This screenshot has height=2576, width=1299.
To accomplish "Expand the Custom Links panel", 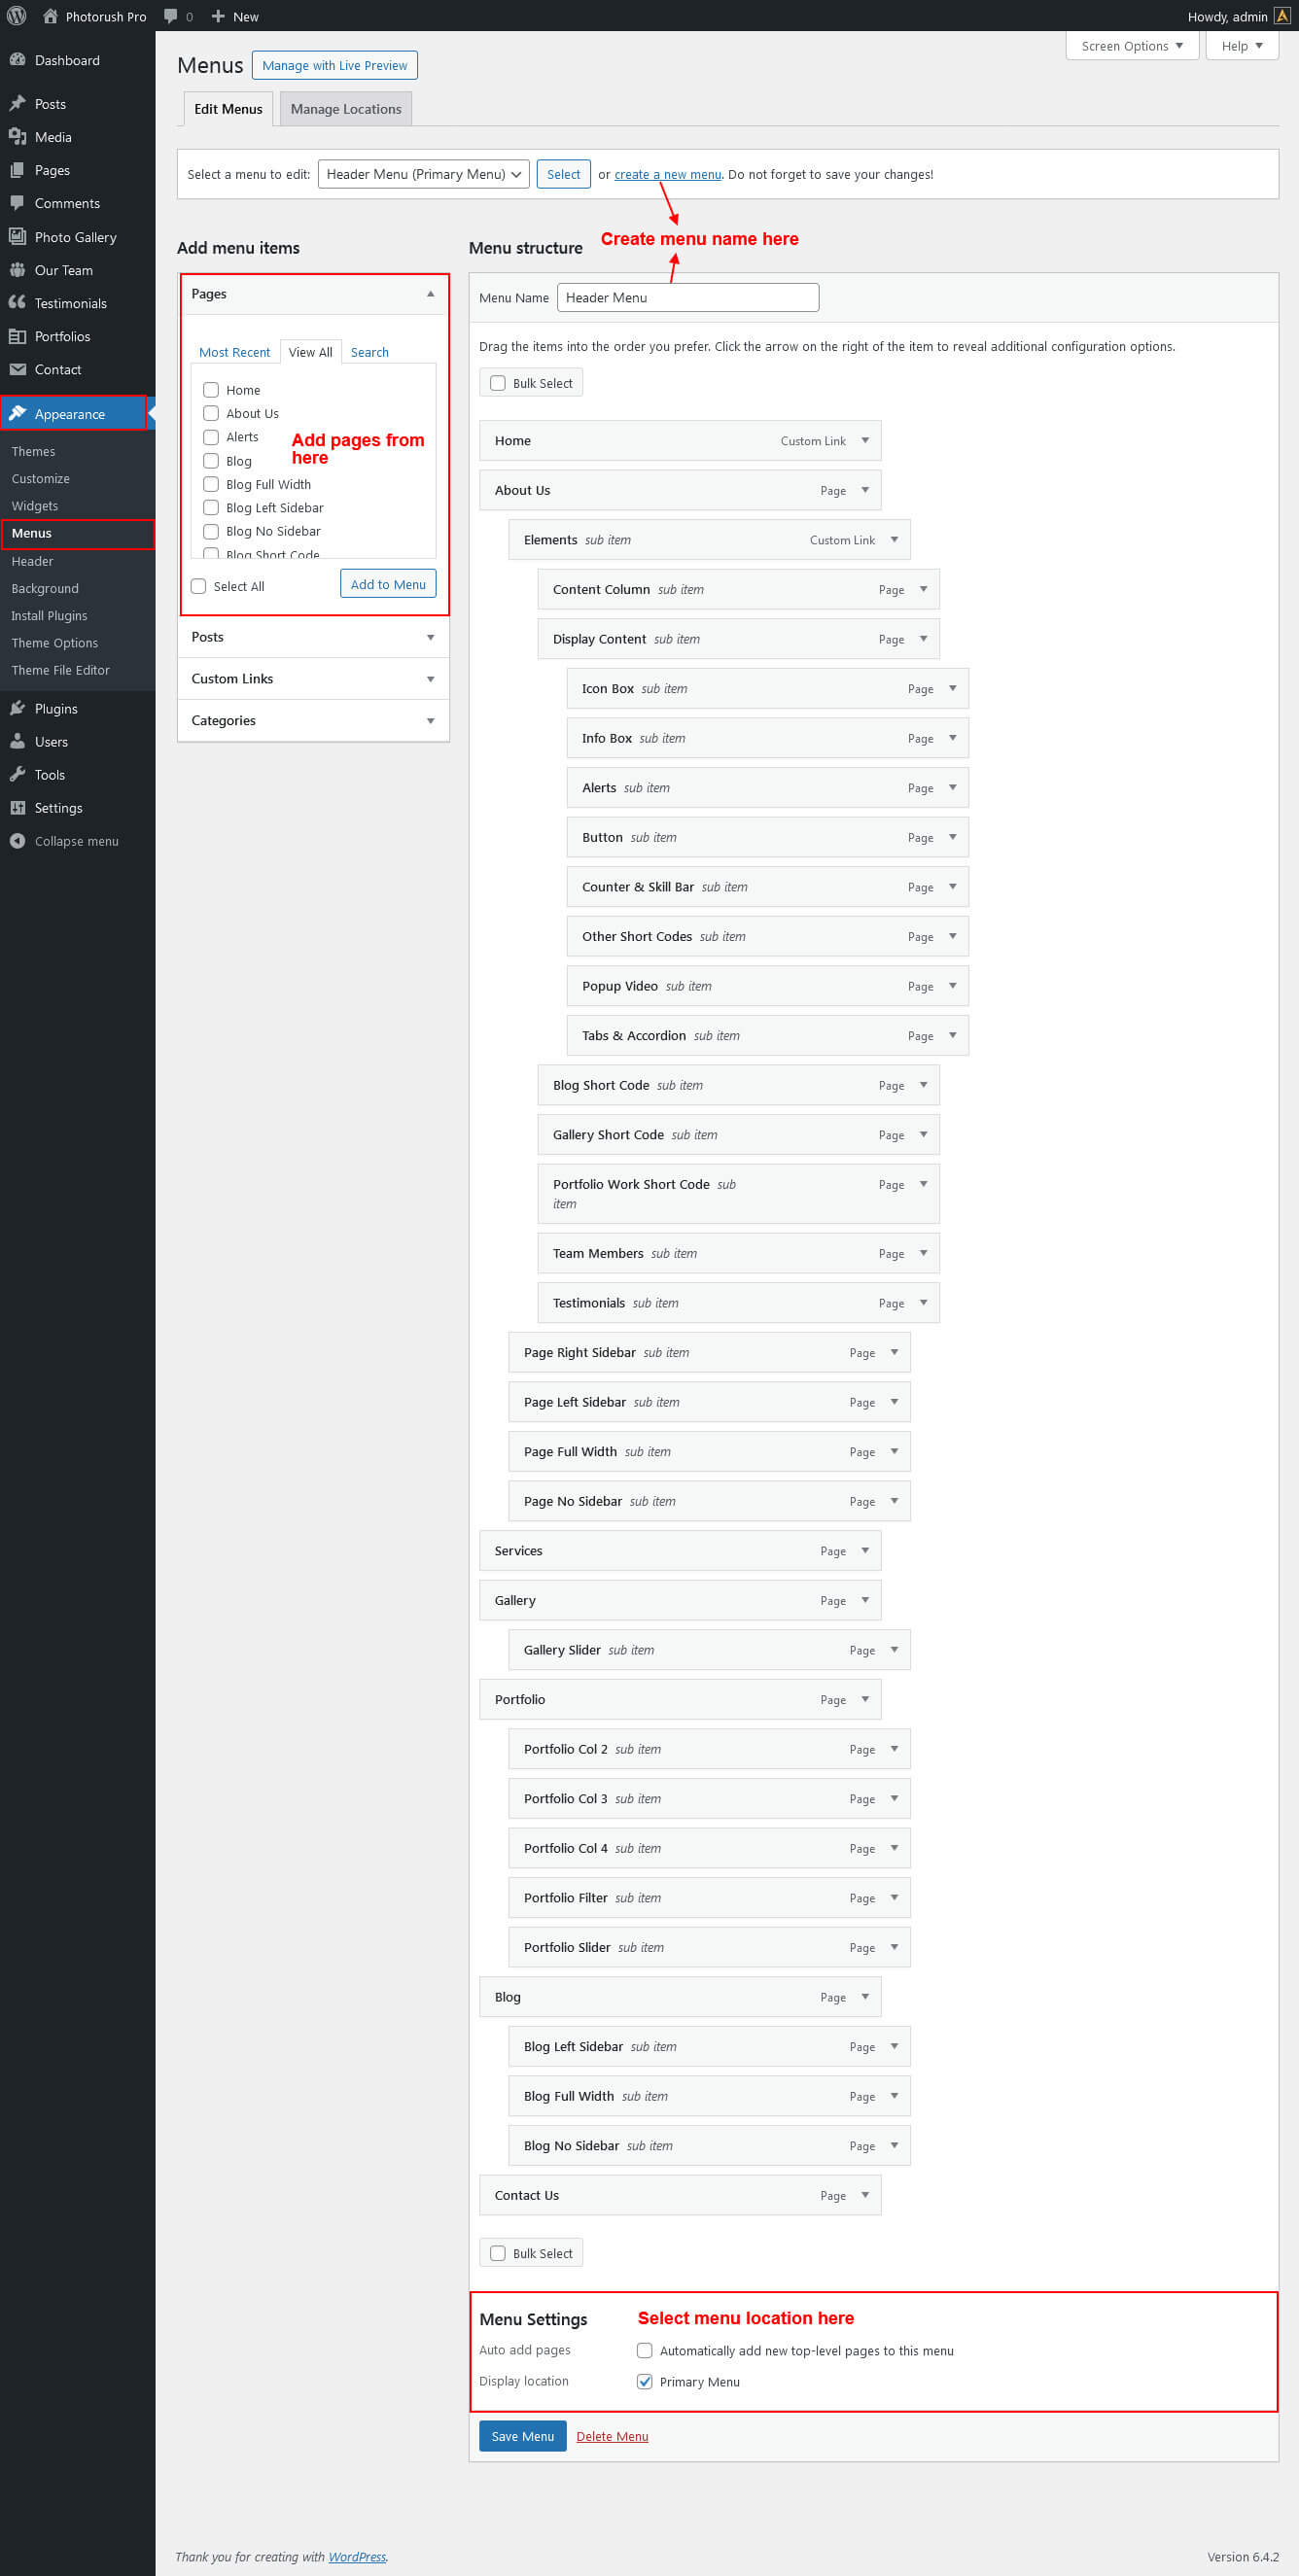I will point(313,679).
